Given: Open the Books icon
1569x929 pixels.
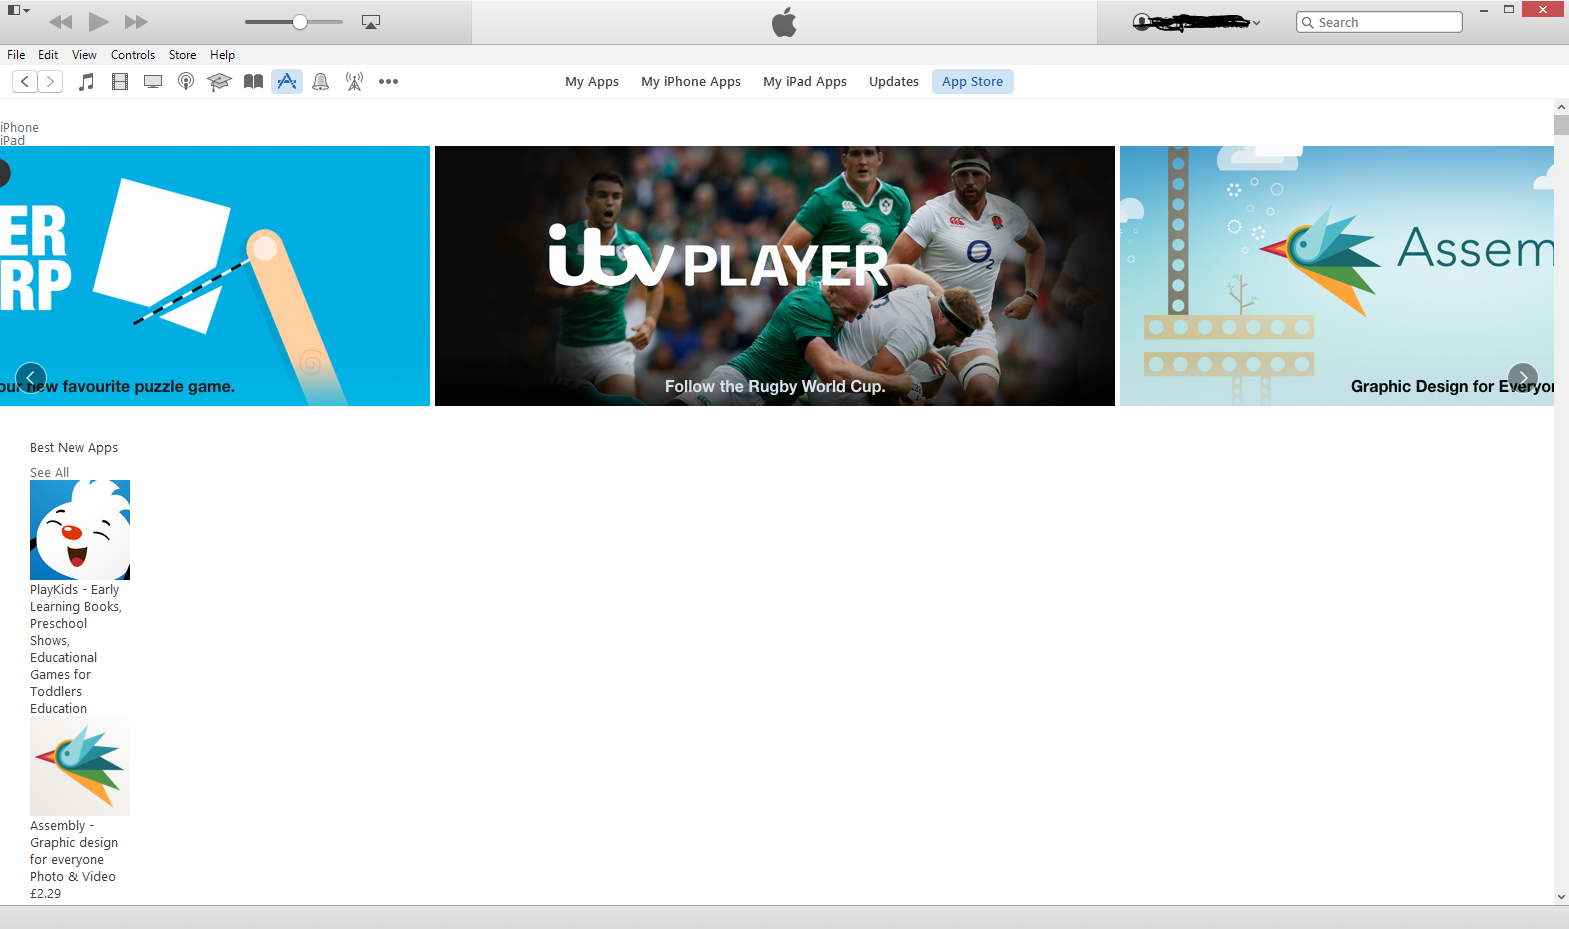Looking at the screenshot, I should click(254, 82).
